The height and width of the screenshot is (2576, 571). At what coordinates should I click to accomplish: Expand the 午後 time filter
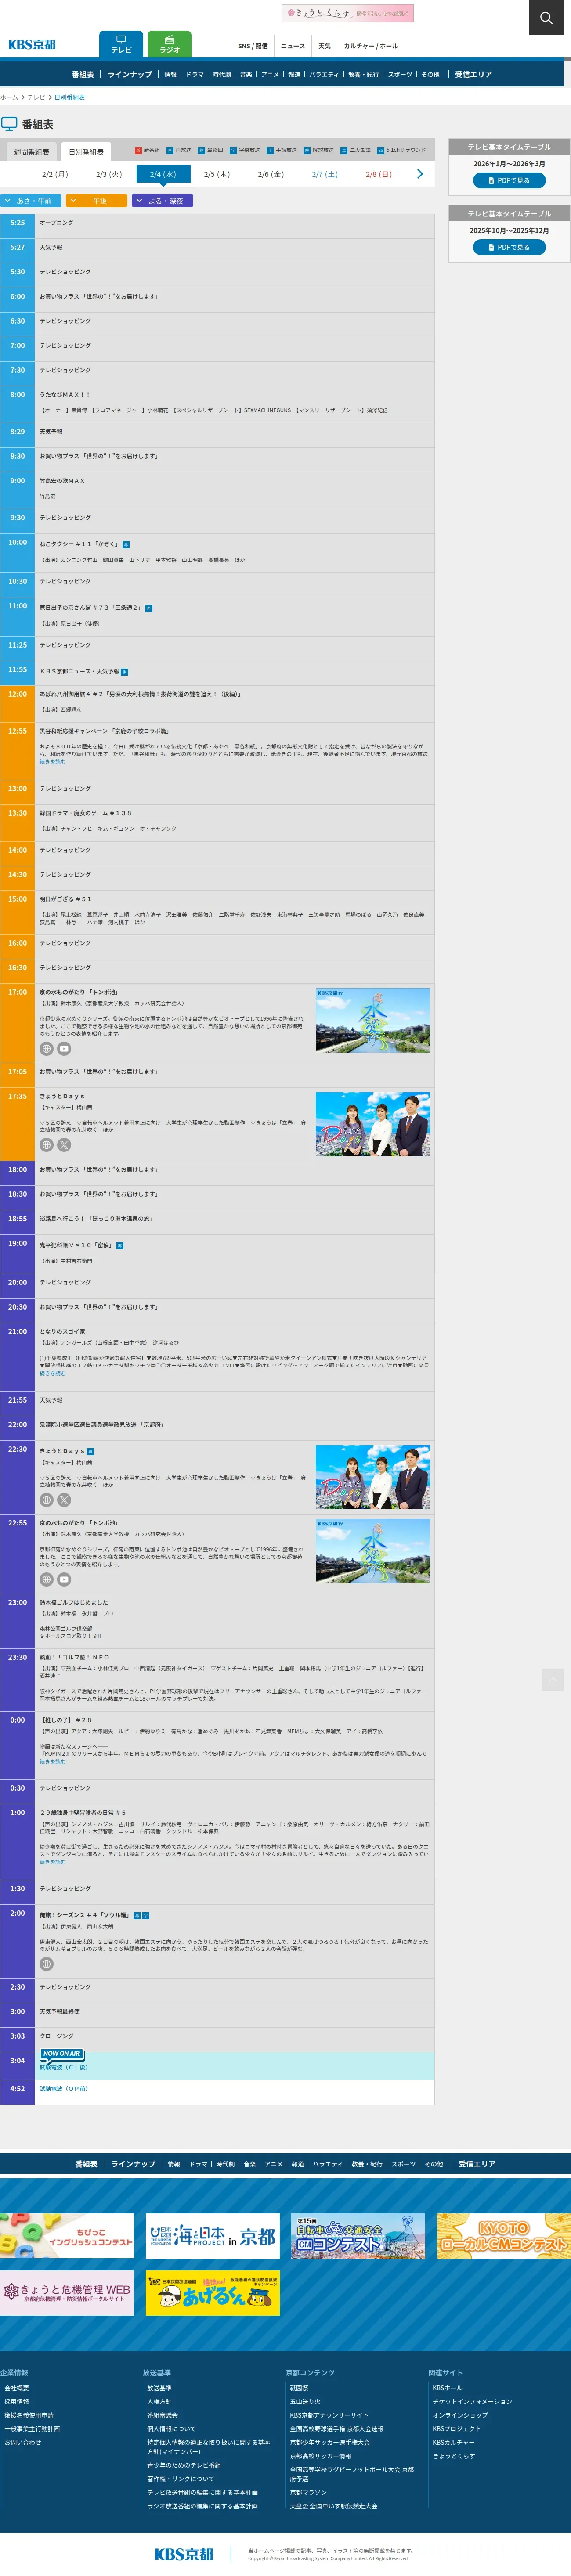(x=97, y=201)
